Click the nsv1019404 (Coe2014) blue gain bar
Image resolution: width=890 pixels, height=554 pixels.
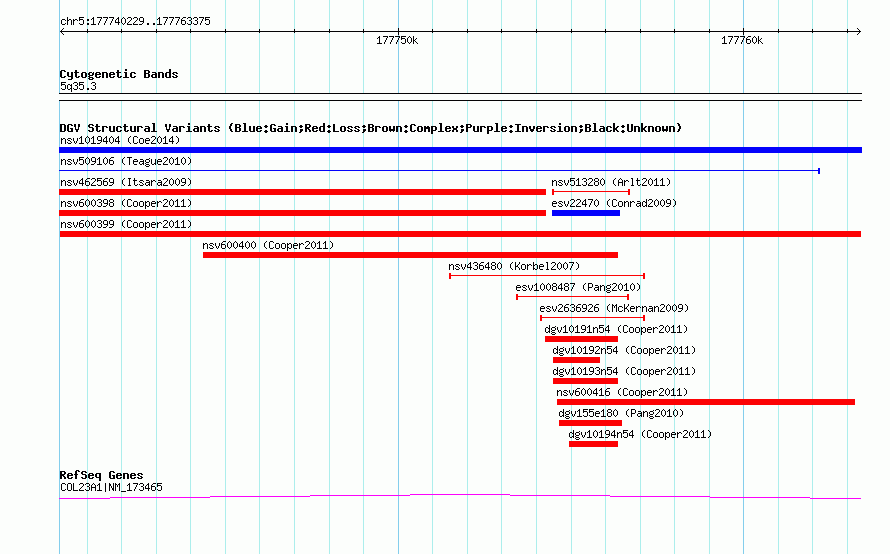(460, 150)
